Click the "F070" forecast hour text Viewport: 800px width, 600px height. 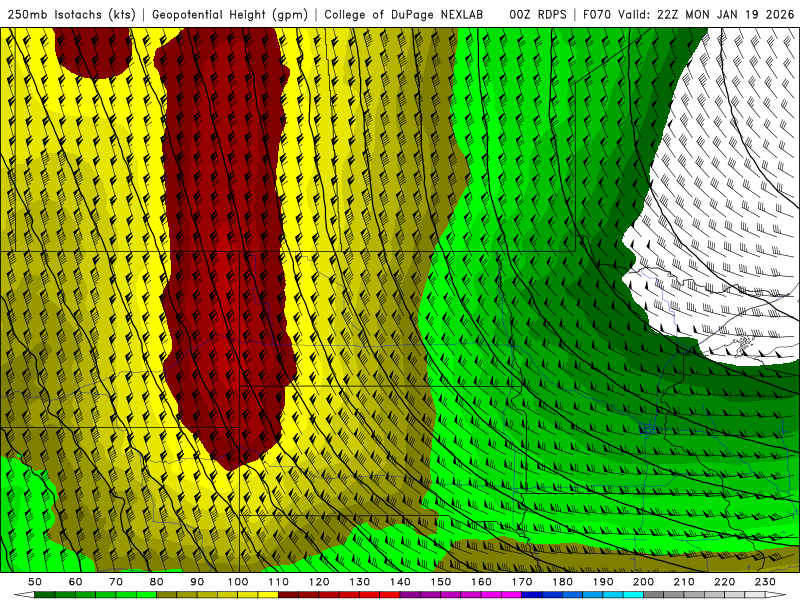(x=598, y=14)
